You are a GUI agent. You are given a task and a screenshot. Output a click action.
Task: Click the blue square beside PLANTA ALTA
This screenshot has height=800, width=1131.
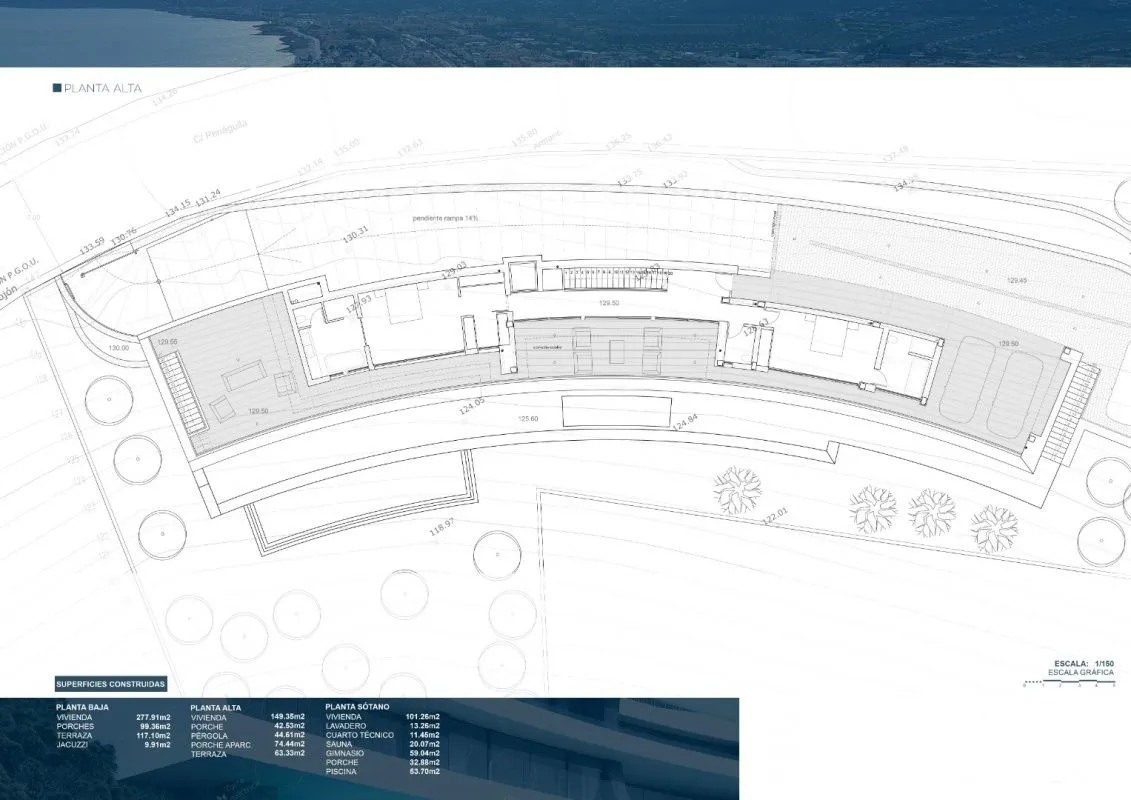[x=57, y=88]
